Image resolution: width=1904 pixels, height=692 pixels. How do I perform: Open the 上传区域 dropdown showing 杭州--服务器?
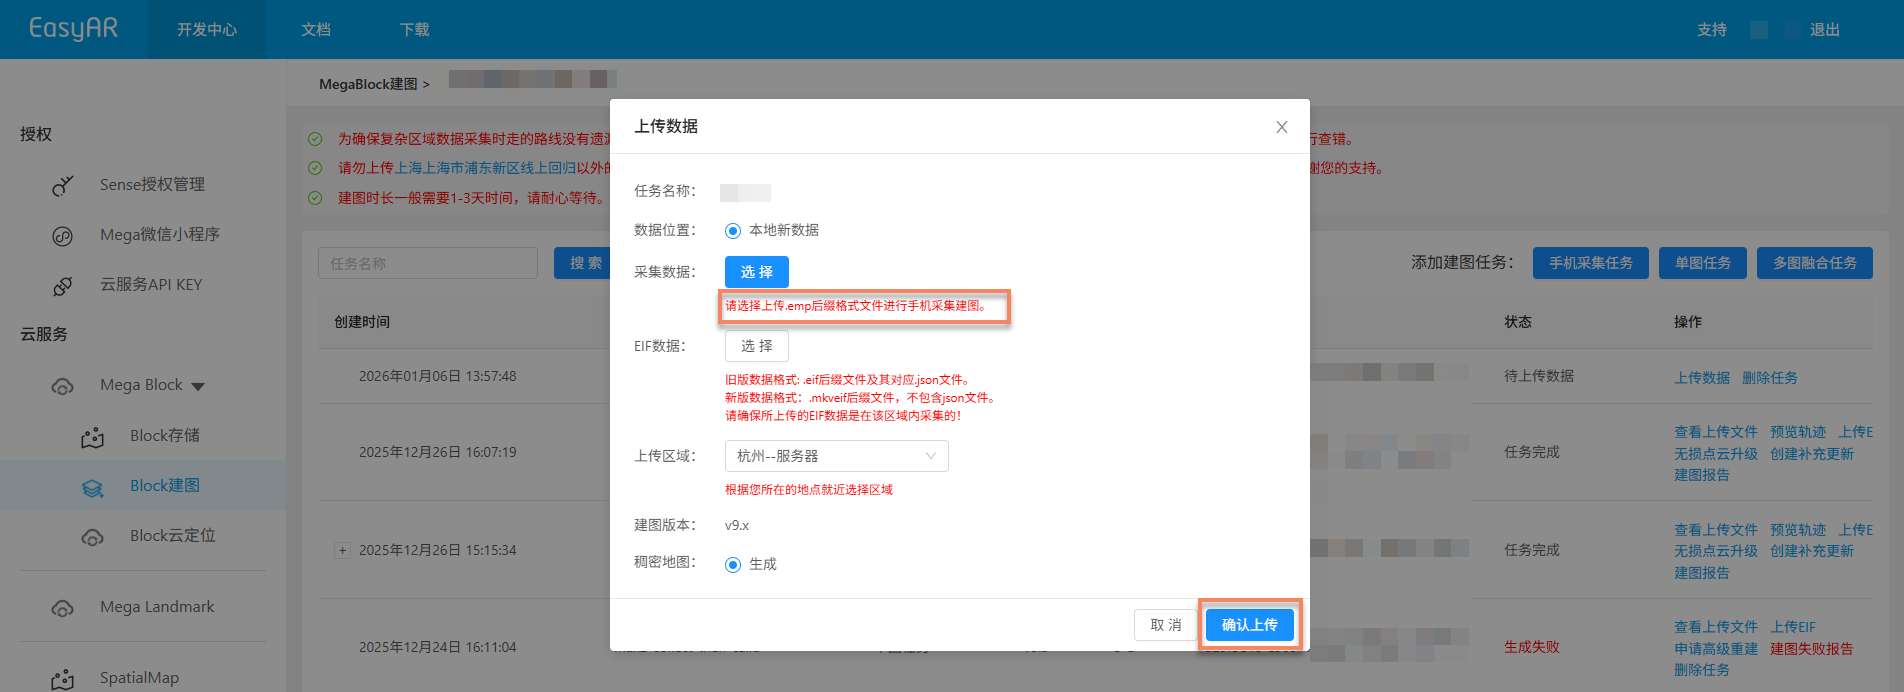click(836, 456)
